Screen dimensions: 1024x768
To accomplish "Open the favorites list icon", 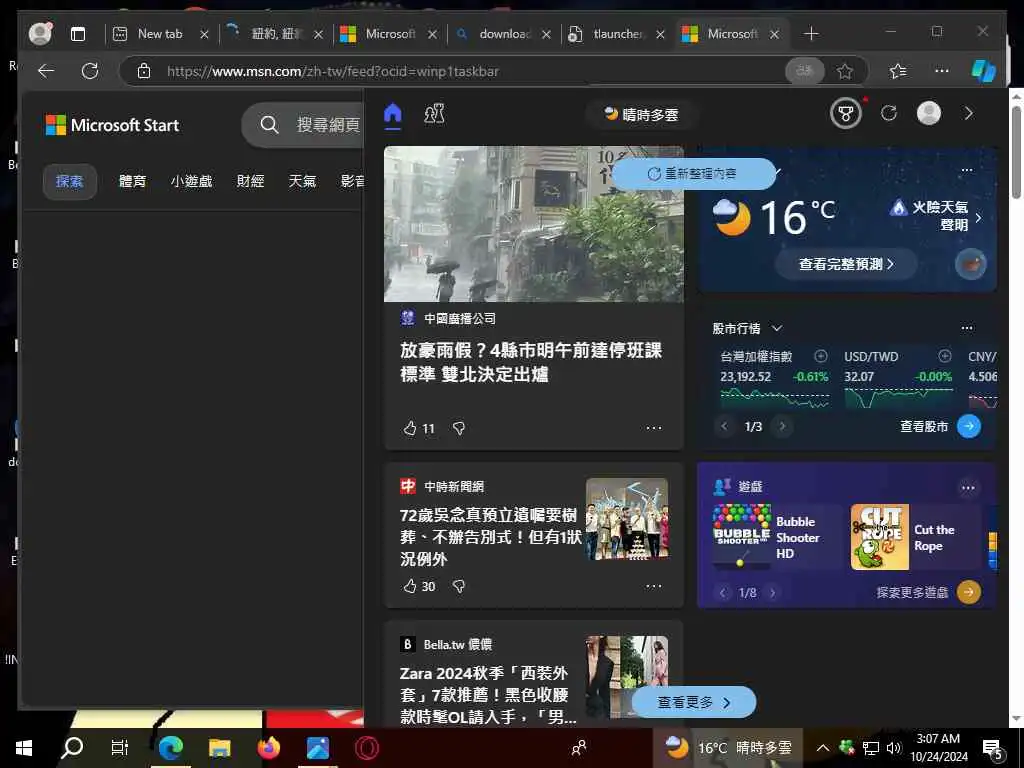I will (x=898, y=71).
